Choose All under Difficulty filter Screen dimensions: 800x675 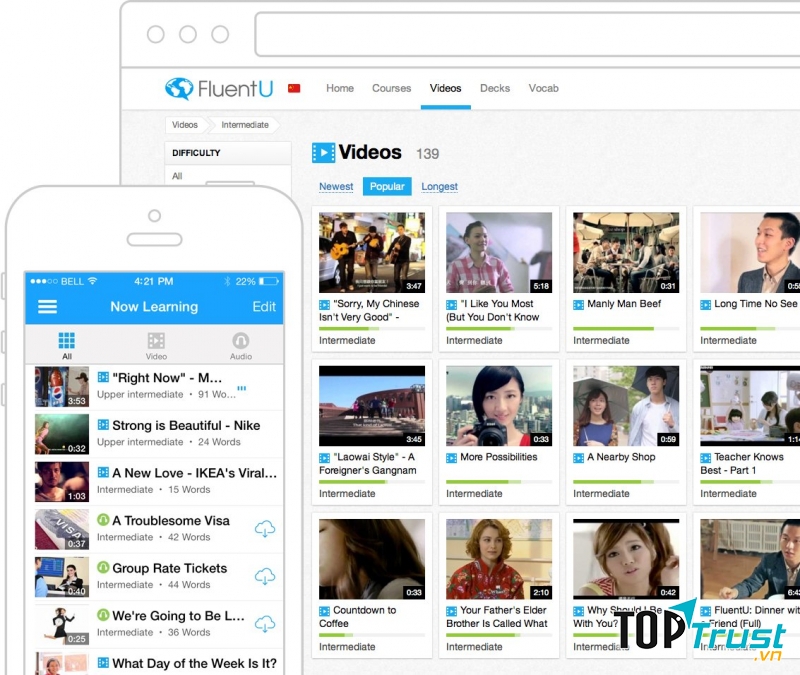click(x=178, y=176)
